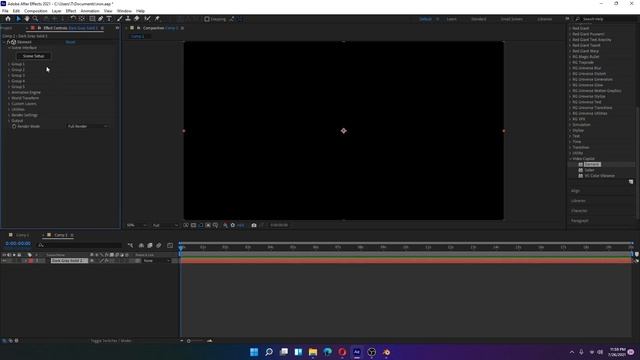Select the Zoom magnifier tool
This screenshot has width=640, height=360.
tap(36, 19)
